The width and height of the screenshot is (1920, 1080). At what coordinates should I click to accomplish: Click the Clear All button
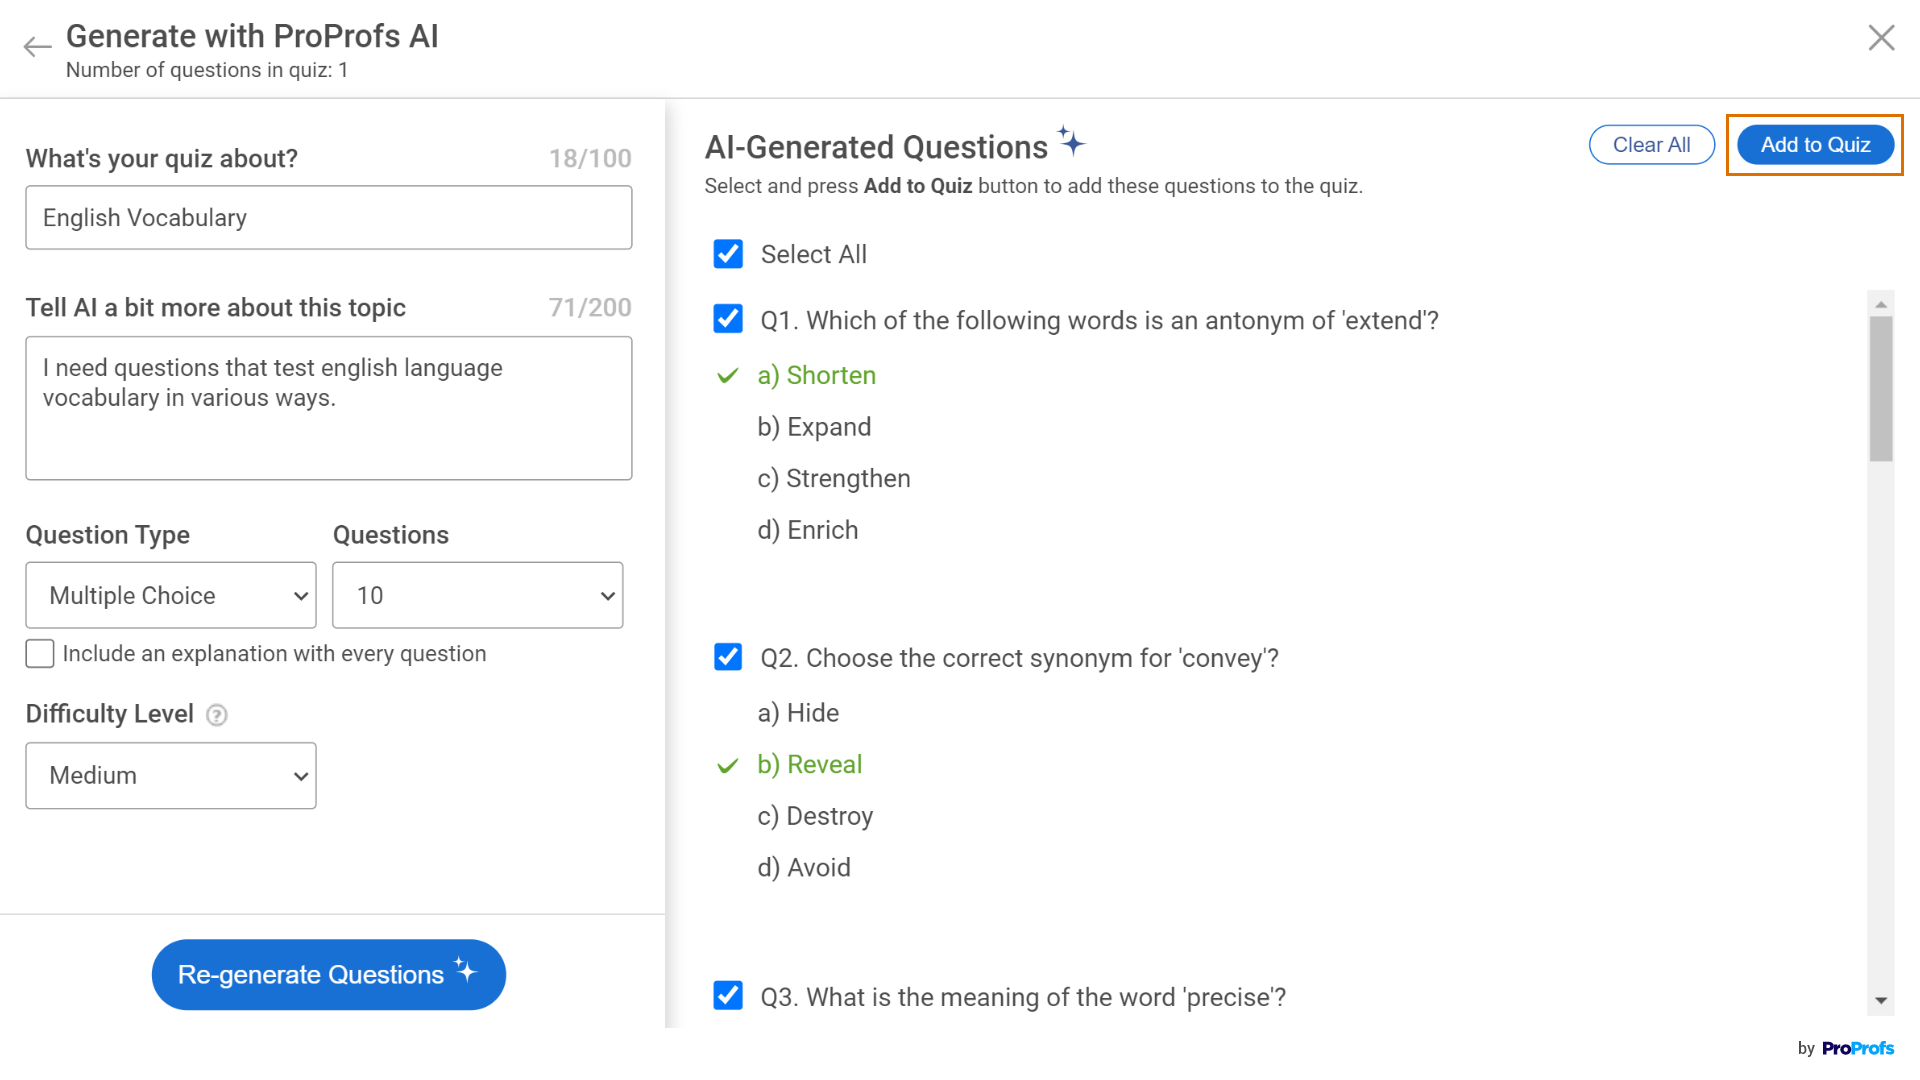(x=1651, y=145)
